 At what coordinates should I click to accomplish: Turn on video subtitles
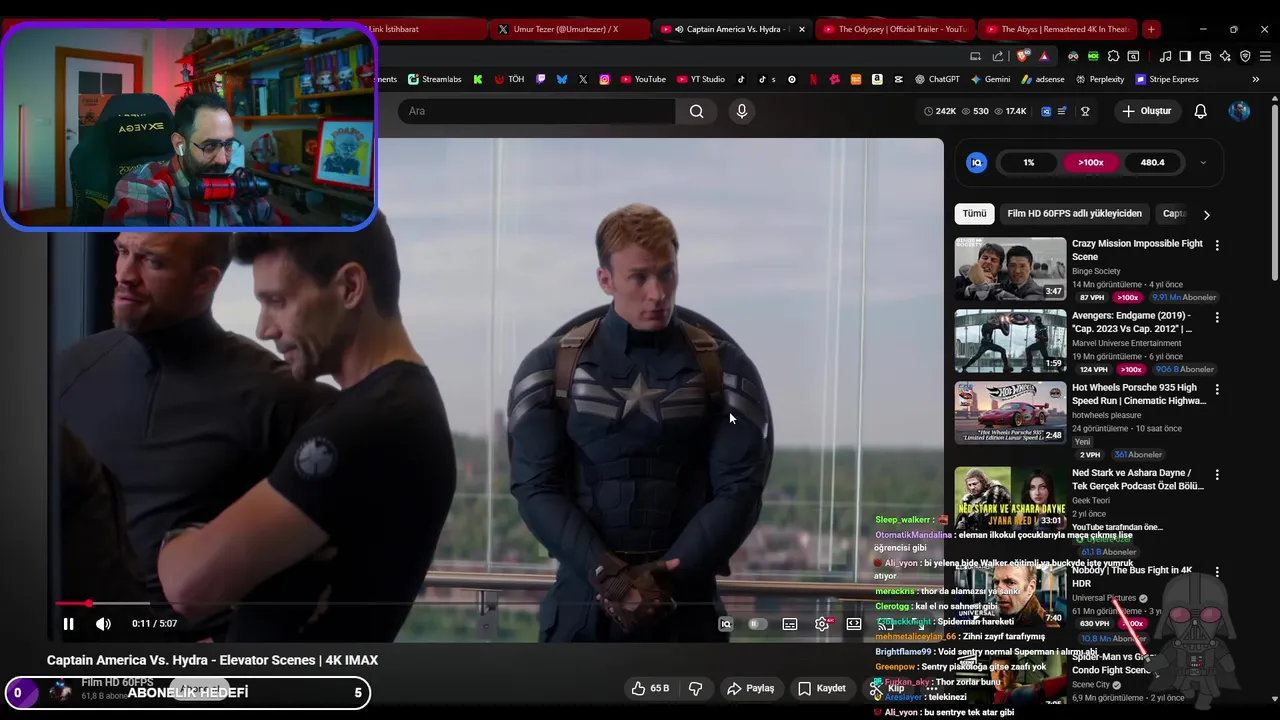tap(790, 624)
